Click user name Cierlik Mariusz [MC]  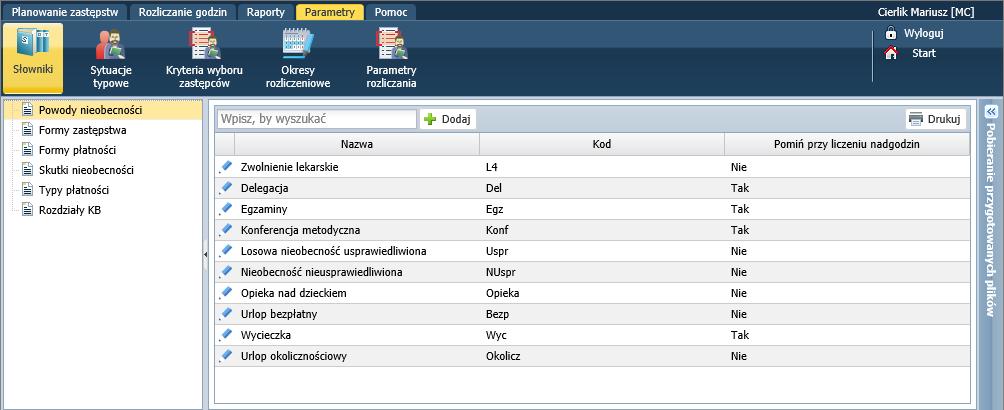[x=926, y=12]
